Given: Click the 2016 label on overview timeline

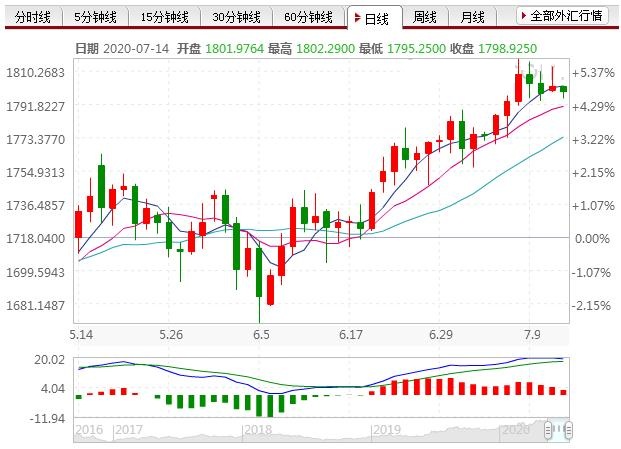Looking at the screenshot, I should [89, 430].
